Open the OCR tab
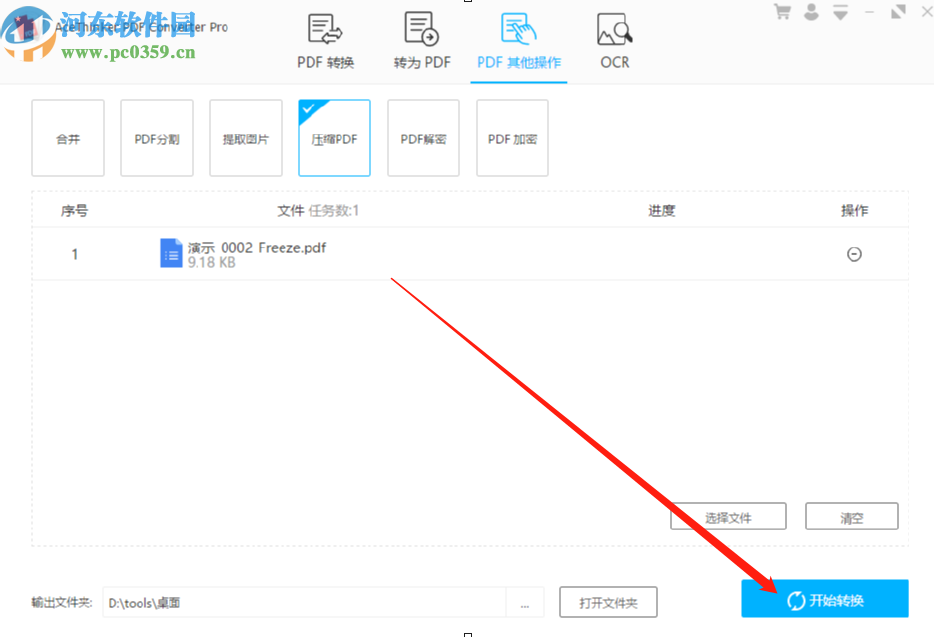 pyautogui.click(x=615, y=42)
